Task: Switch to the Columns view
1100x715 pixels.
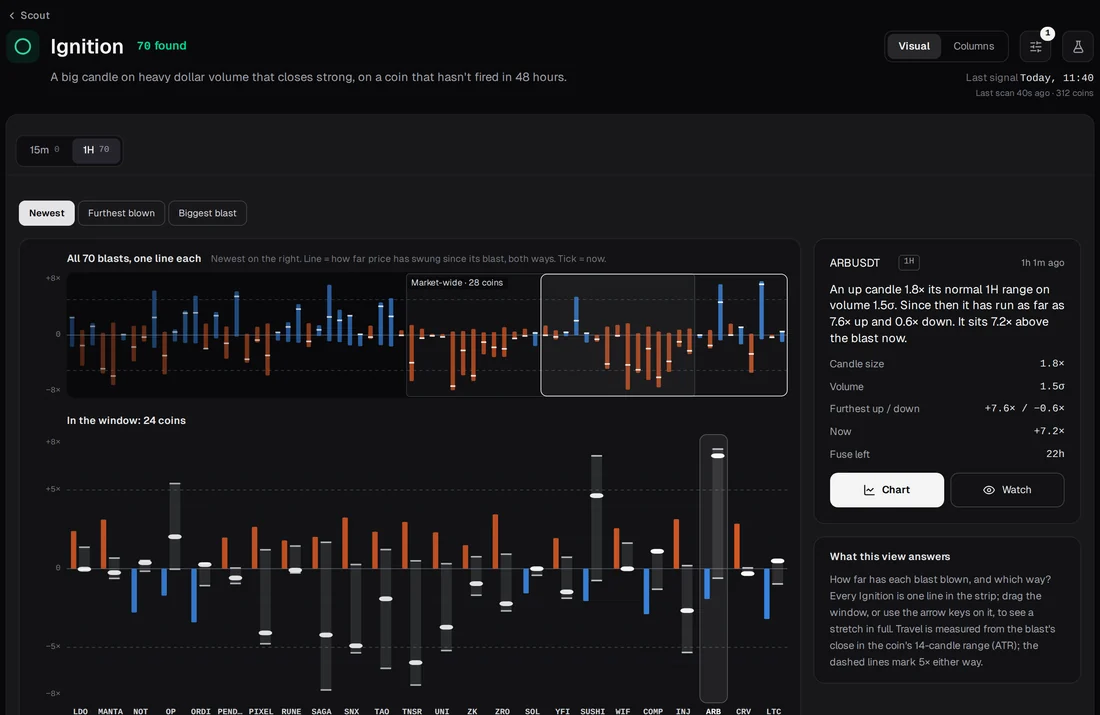Action: tap(973, 46)
